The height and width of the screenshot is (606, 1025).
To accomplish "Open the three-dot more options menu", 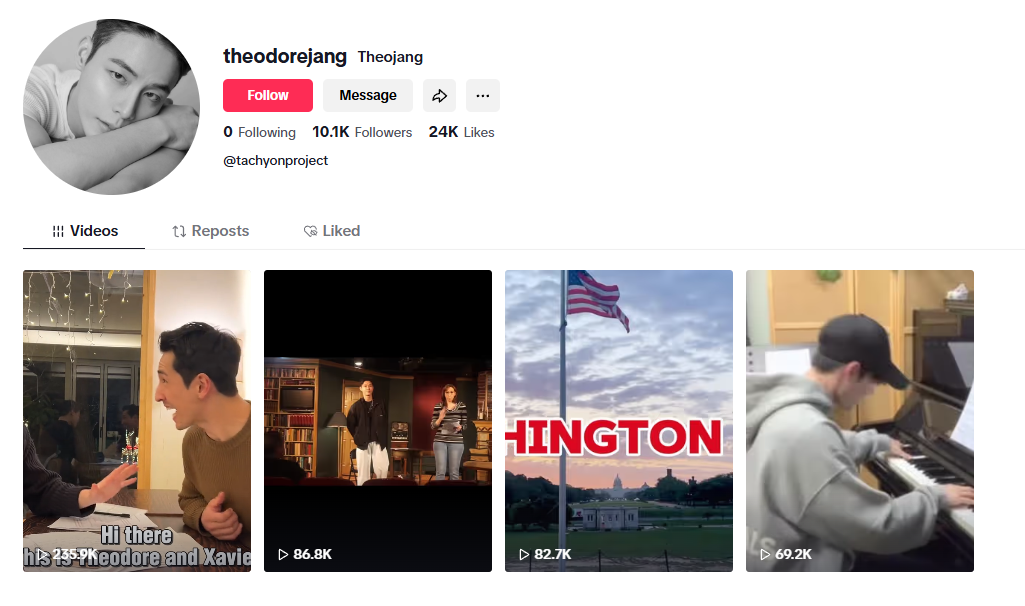I will (482, 96).
